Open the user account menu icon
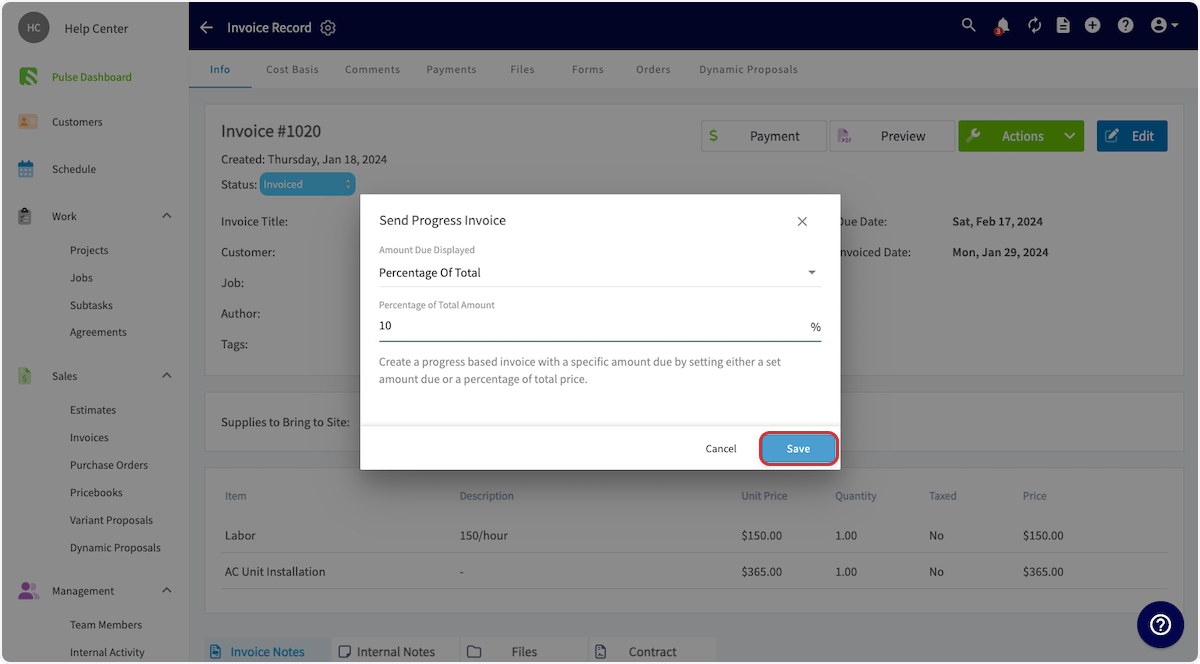This screenshot has height=664, width=1200. tap(1164, 26)
